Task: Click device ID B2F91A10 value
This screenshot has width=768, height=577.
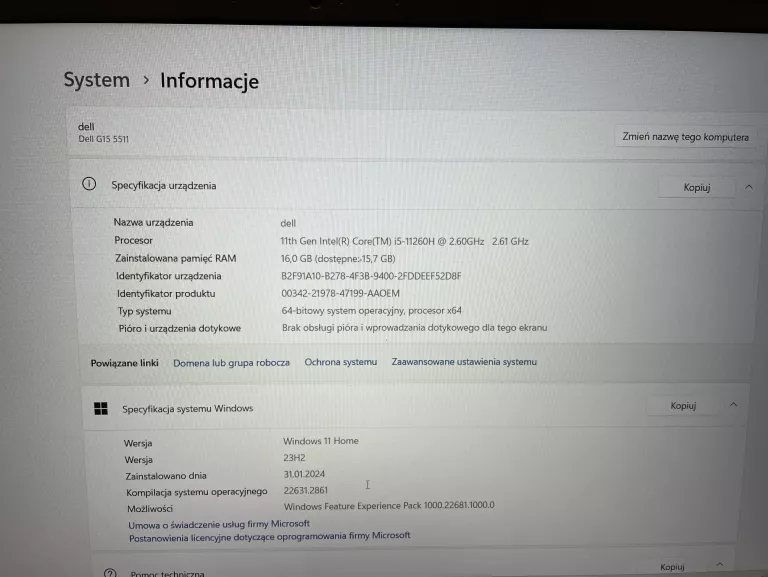Action: point(371,276)
